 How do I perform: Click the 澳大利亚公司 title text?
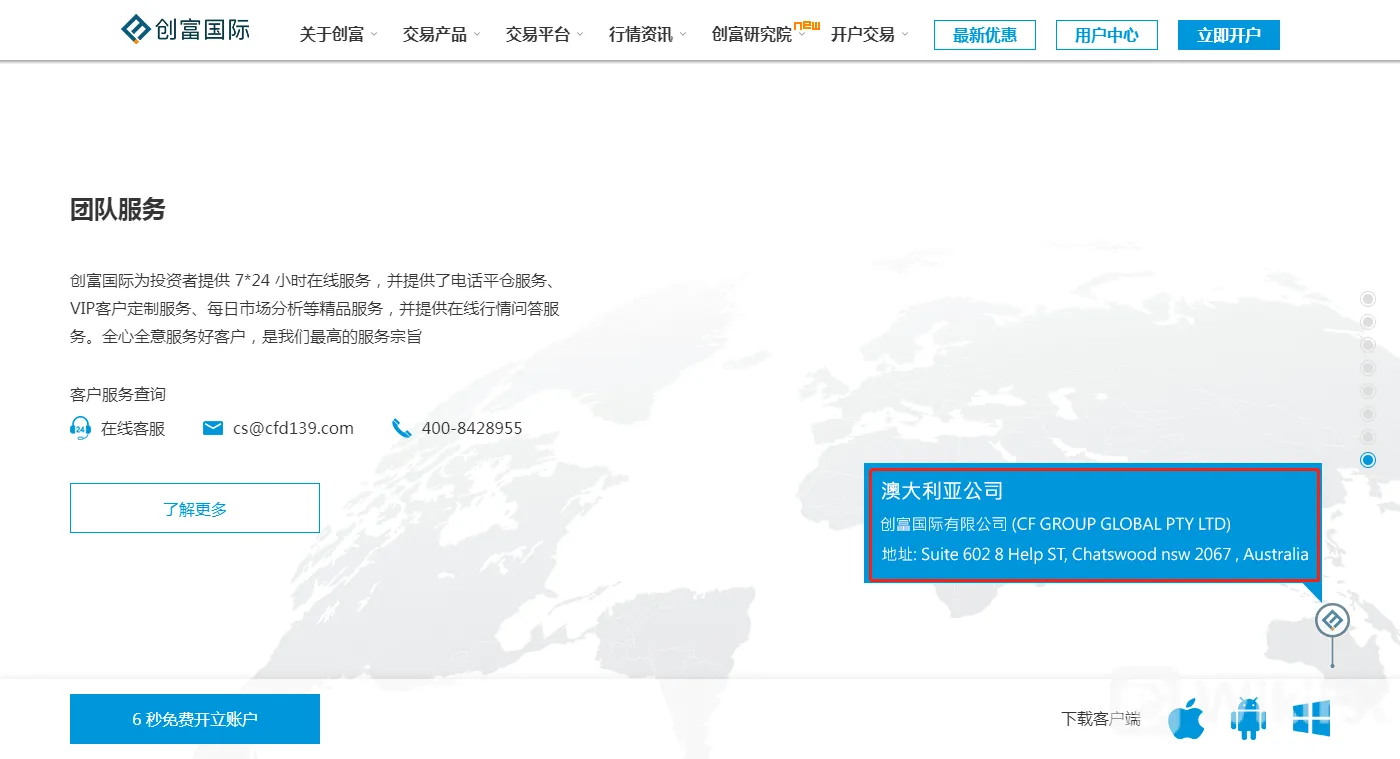click(x=942, y=491)
